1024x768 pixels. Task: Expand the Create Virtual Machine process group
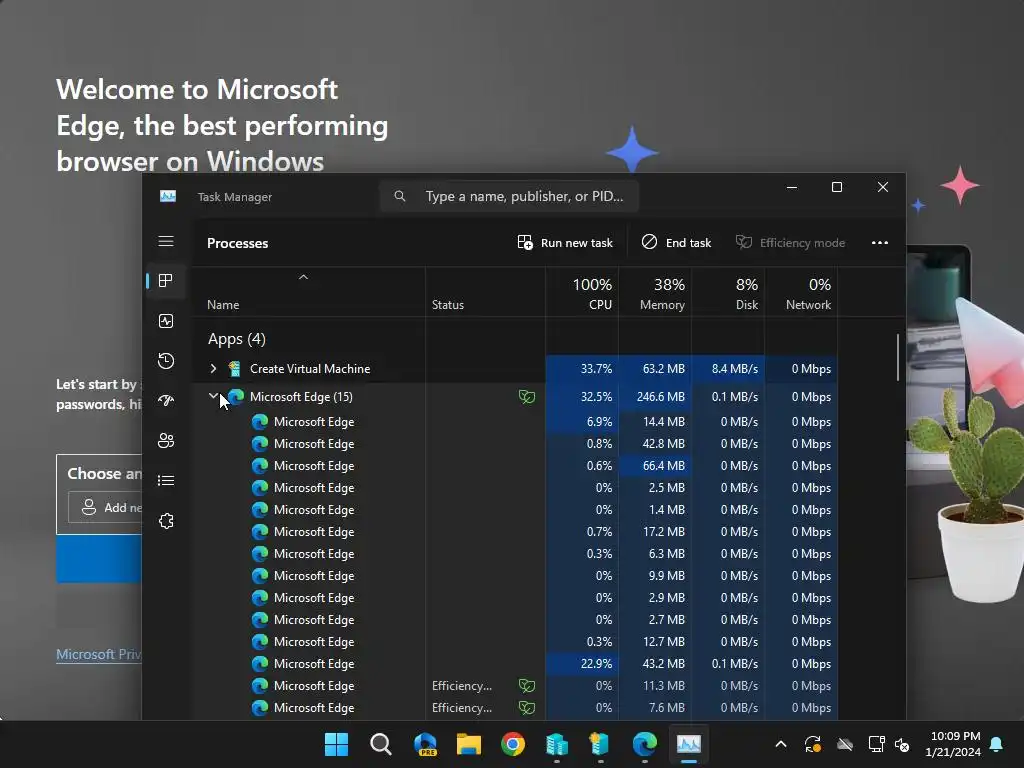point(213,368)
